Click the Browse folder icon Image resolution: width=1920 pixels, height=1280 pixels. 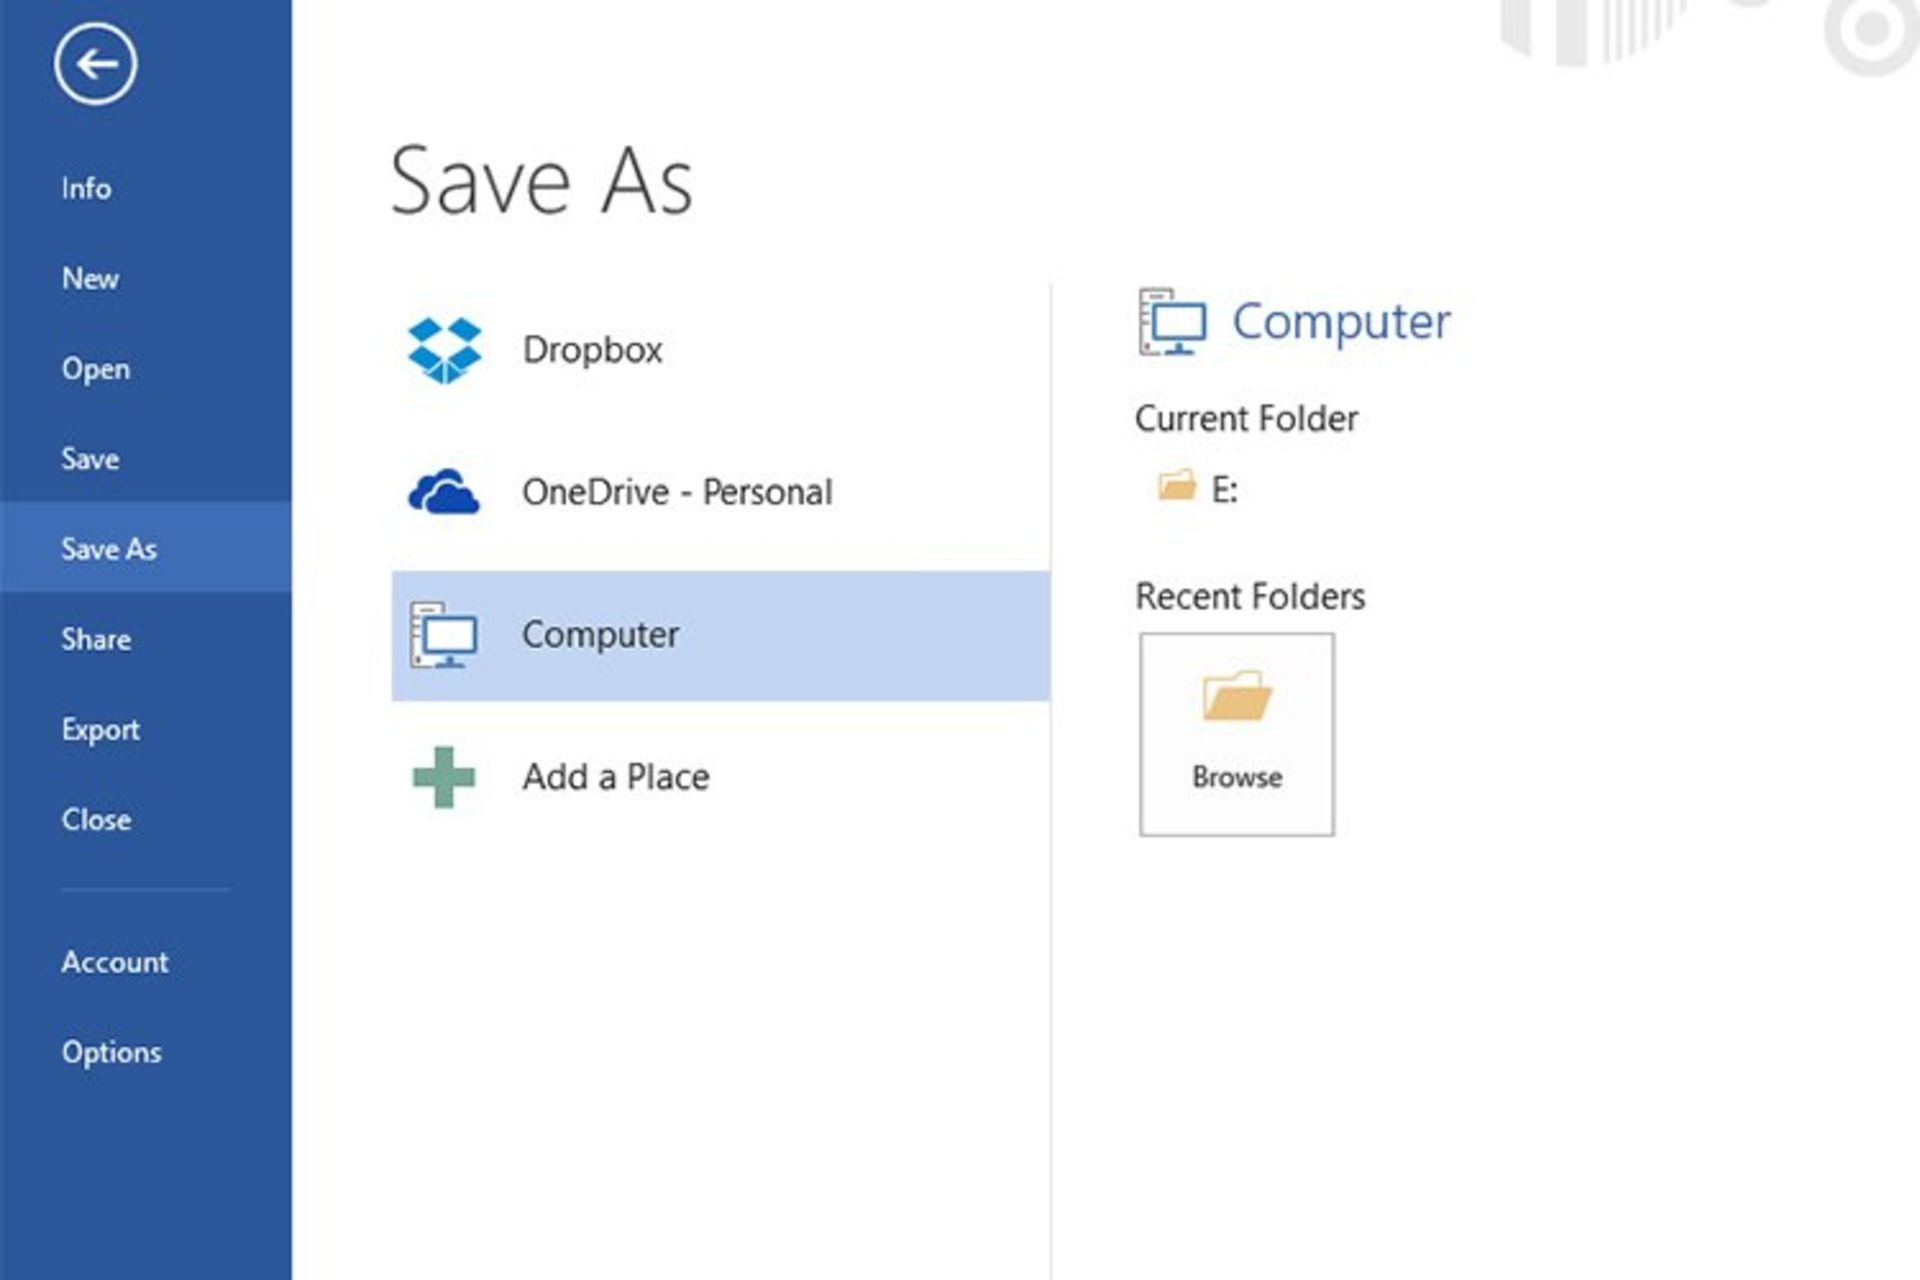click(1237, 697)
